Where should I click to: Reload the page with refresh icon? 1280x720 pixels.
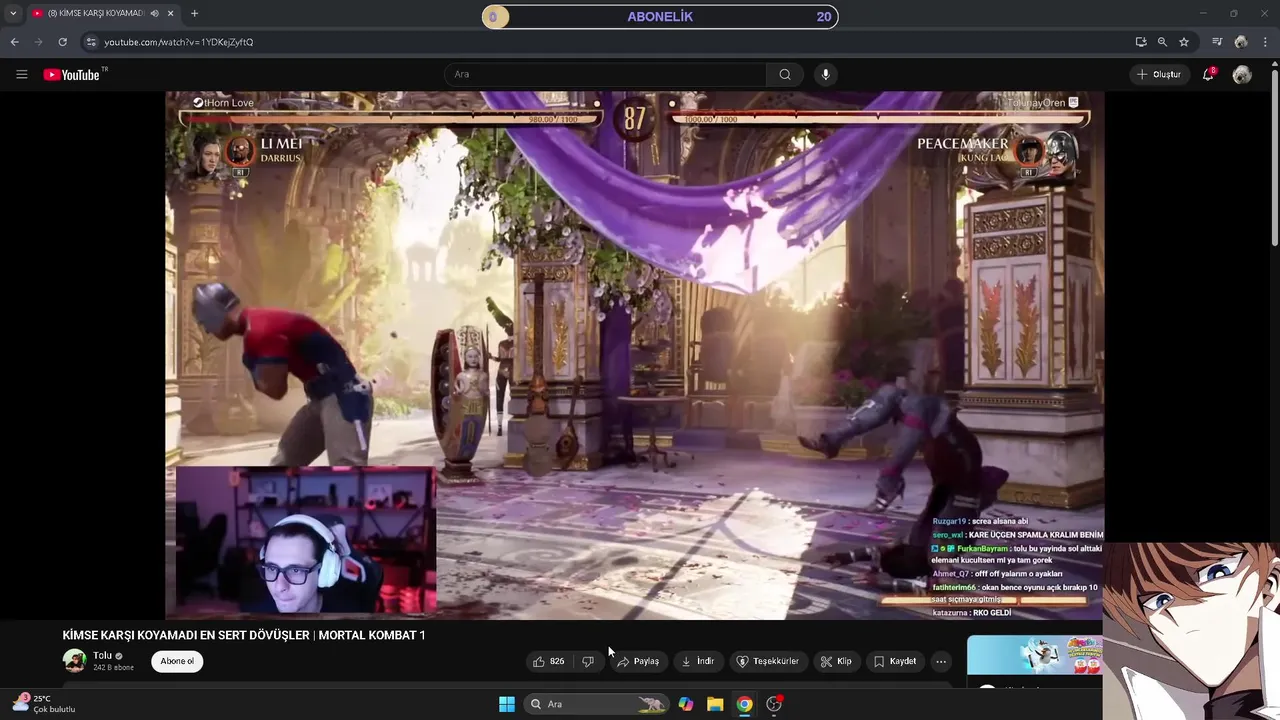click(x=62, y=42)
